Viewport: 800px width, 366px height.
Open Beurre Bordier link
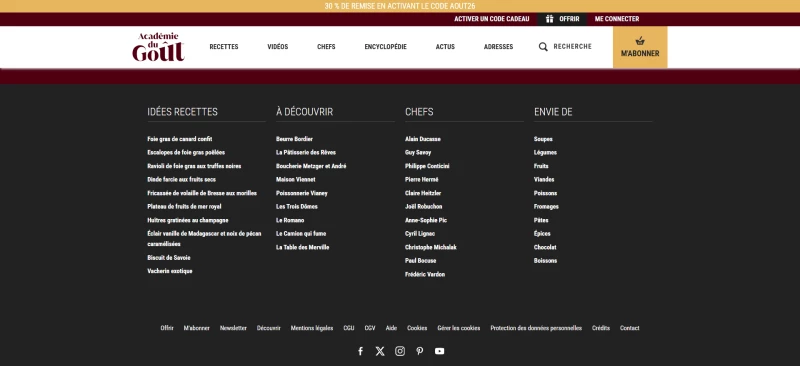click(x=294, y=139)
